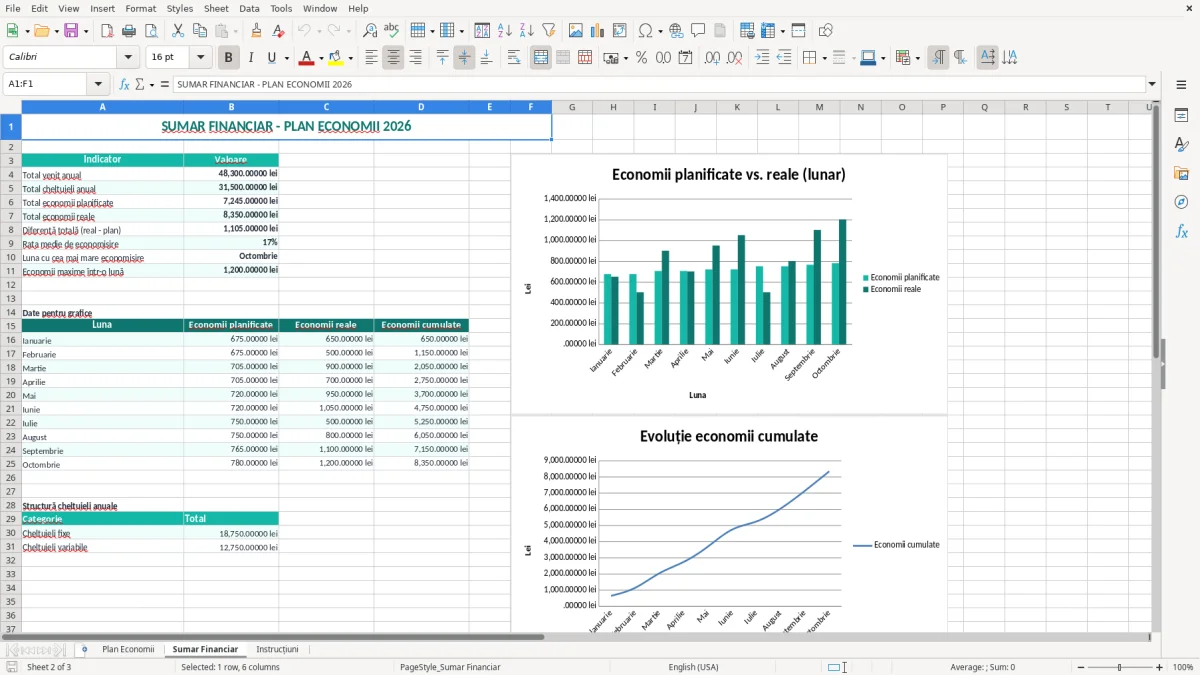
Task: Insert image icon in toolbar
Action: [576, 31]
